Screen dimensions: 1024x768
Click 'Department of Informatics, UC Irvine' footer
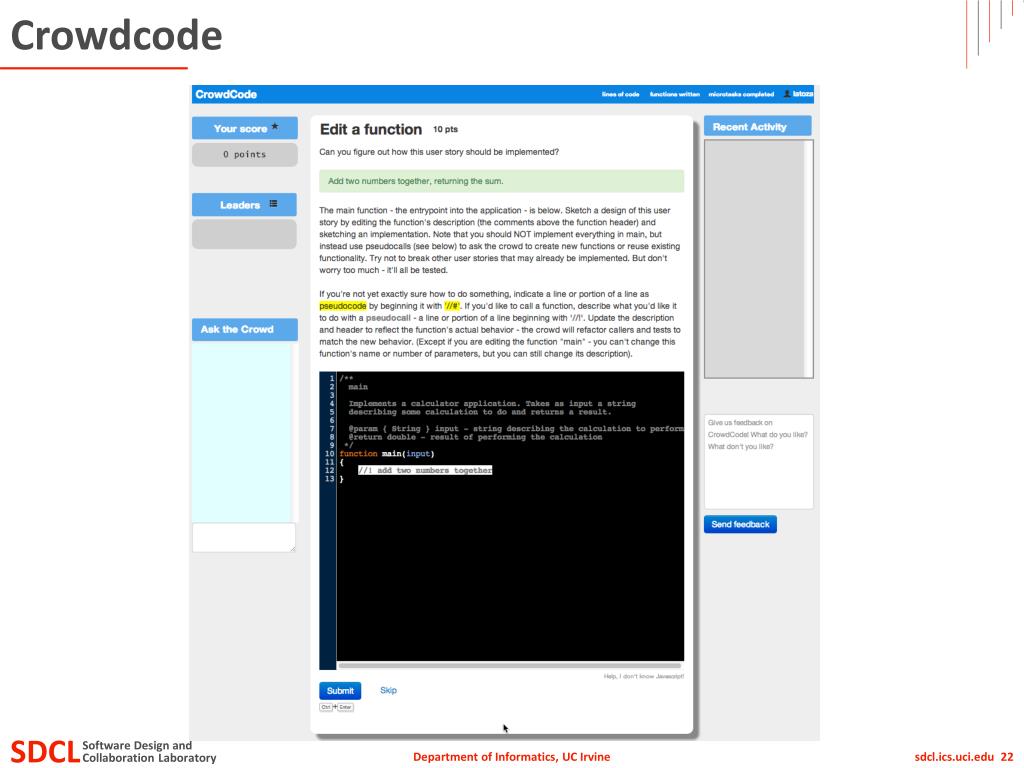511,757
